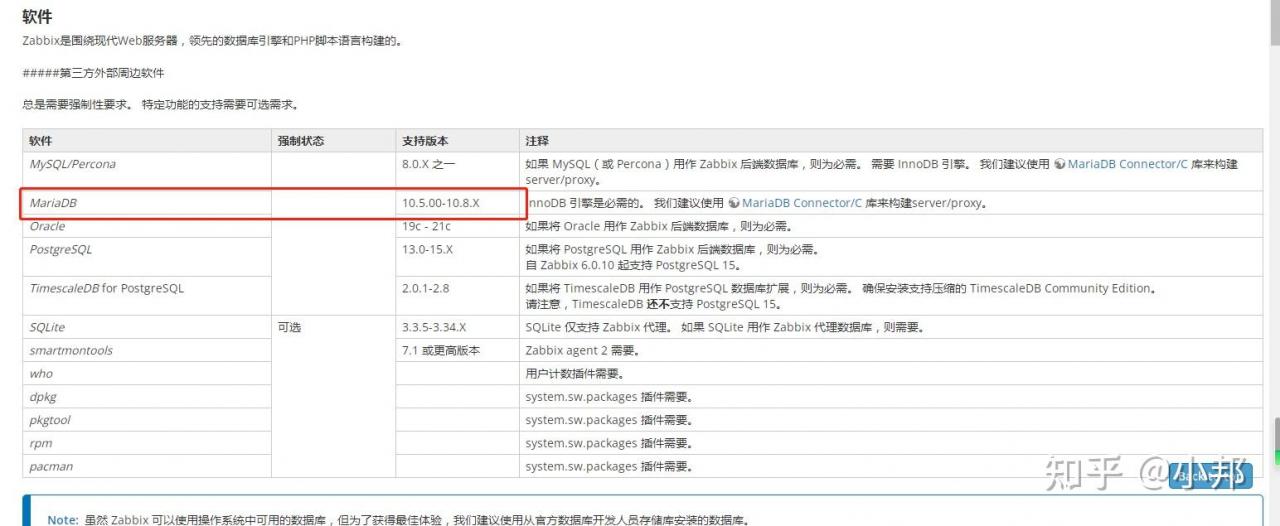Click the 7.1 或更高版本 version cell
This screenshot has height=526, width=1280.
point(457,350)
